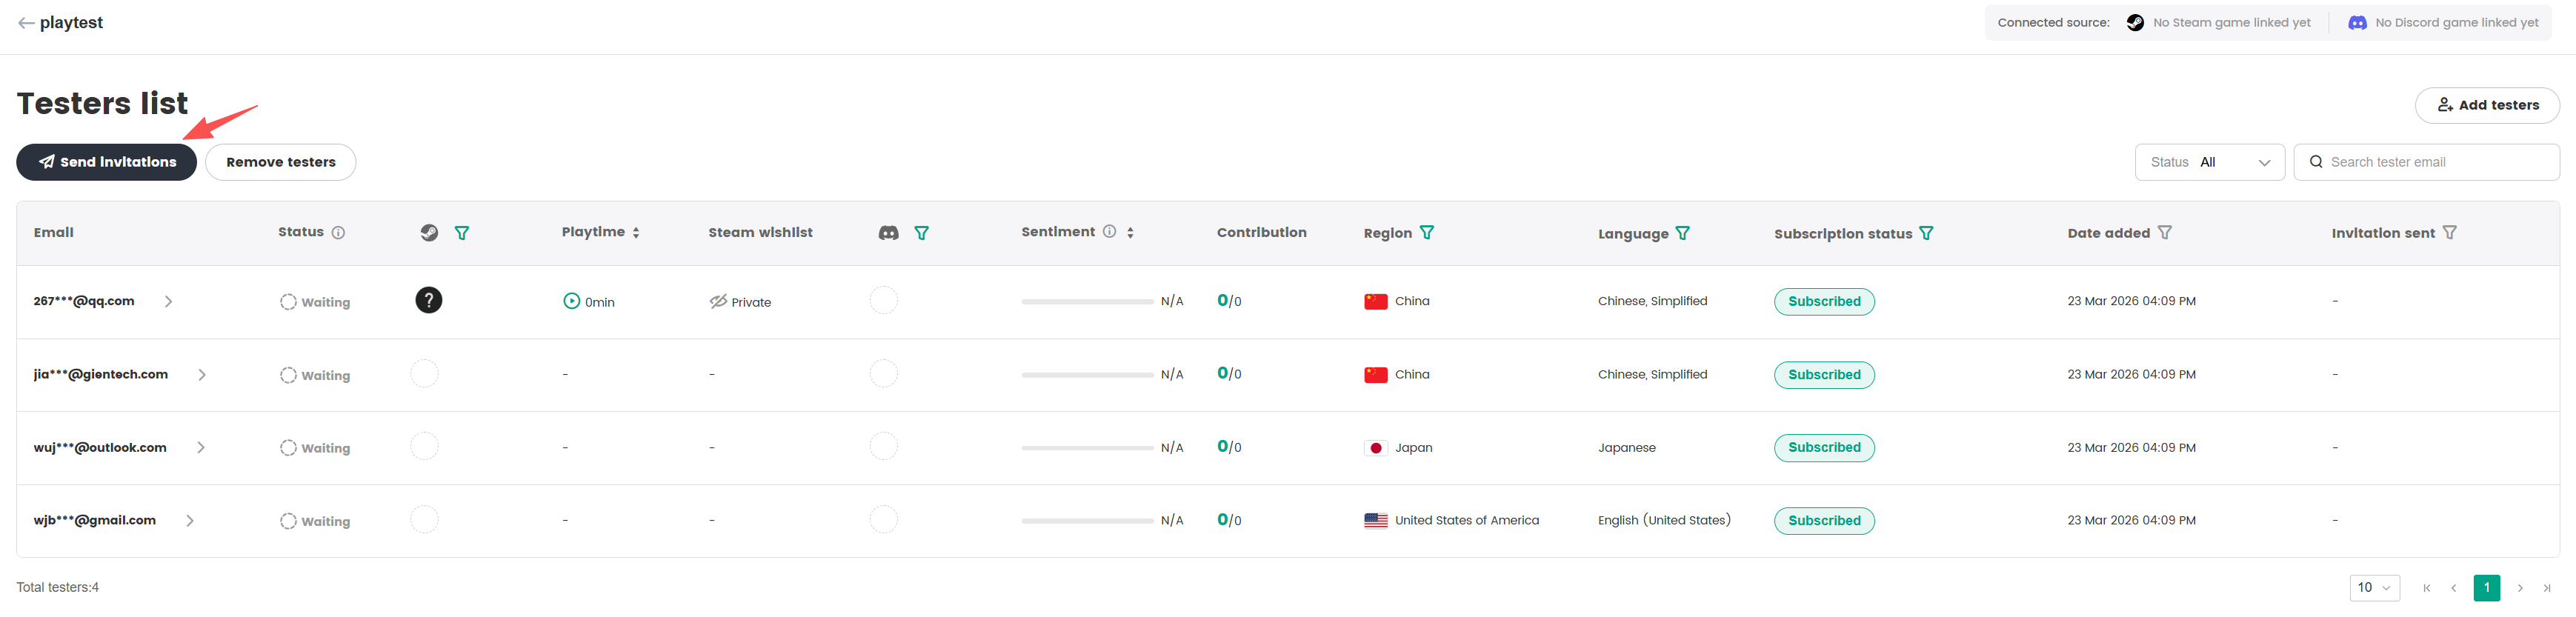Jump to the last page
Viewport: 2576px width, 617px height.
click(x=2547, y=588)
